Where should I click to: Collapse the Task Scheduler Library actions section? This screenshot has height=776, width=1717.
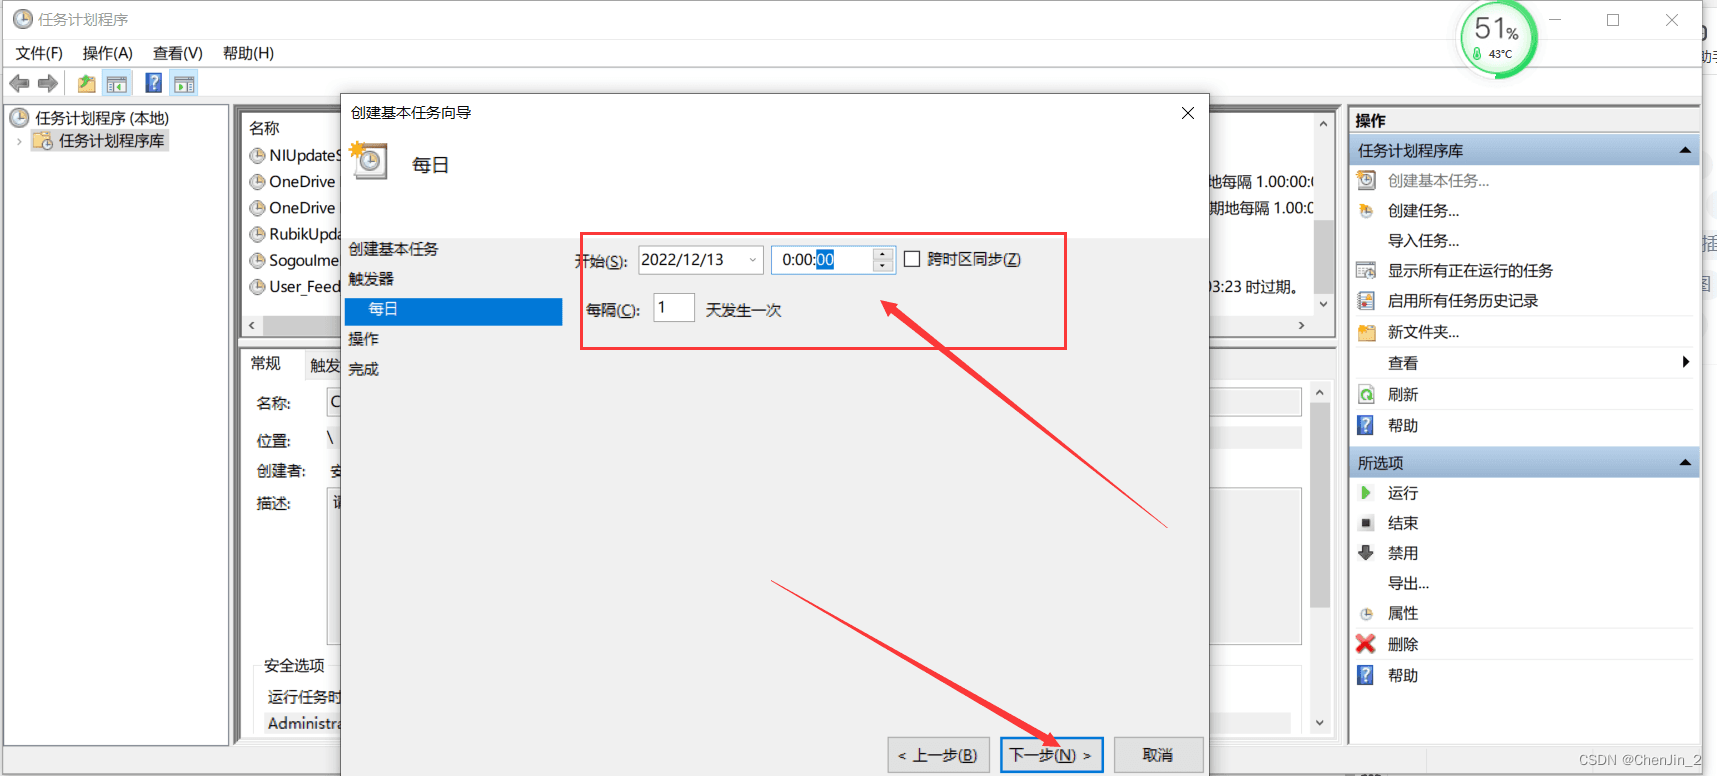1685,151
